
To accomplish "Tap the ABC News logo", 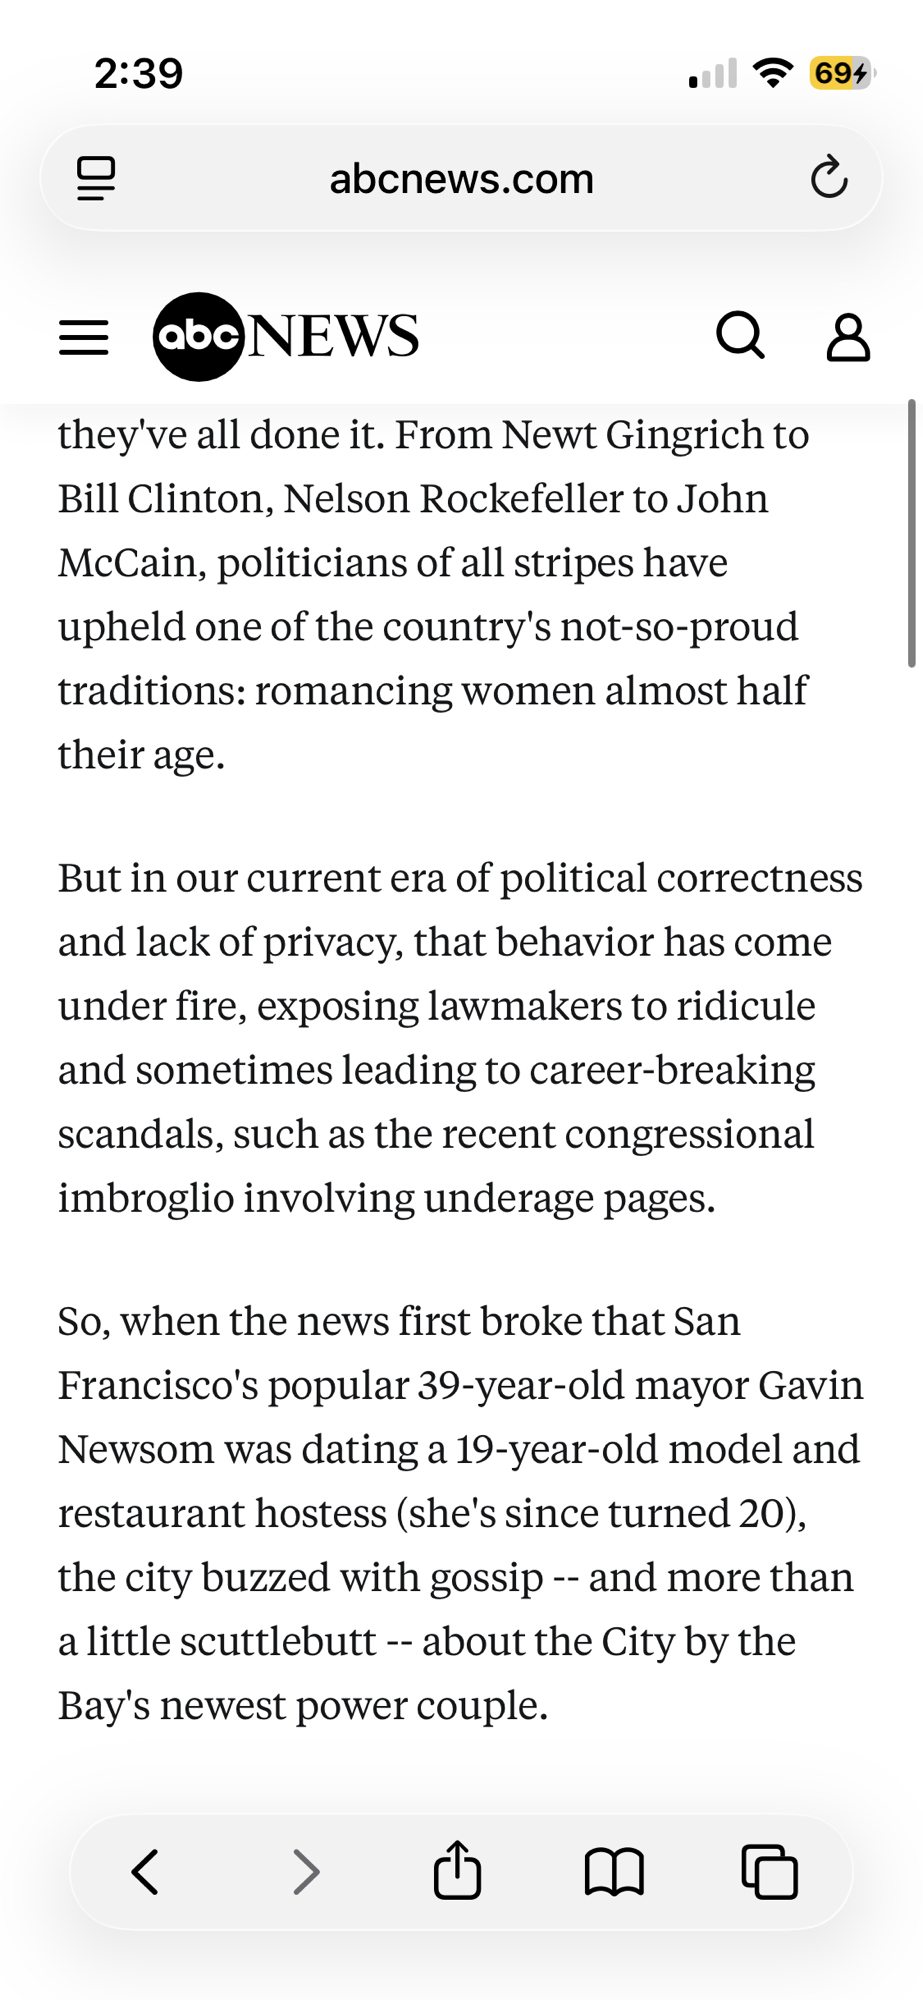I will coord(286,337).
